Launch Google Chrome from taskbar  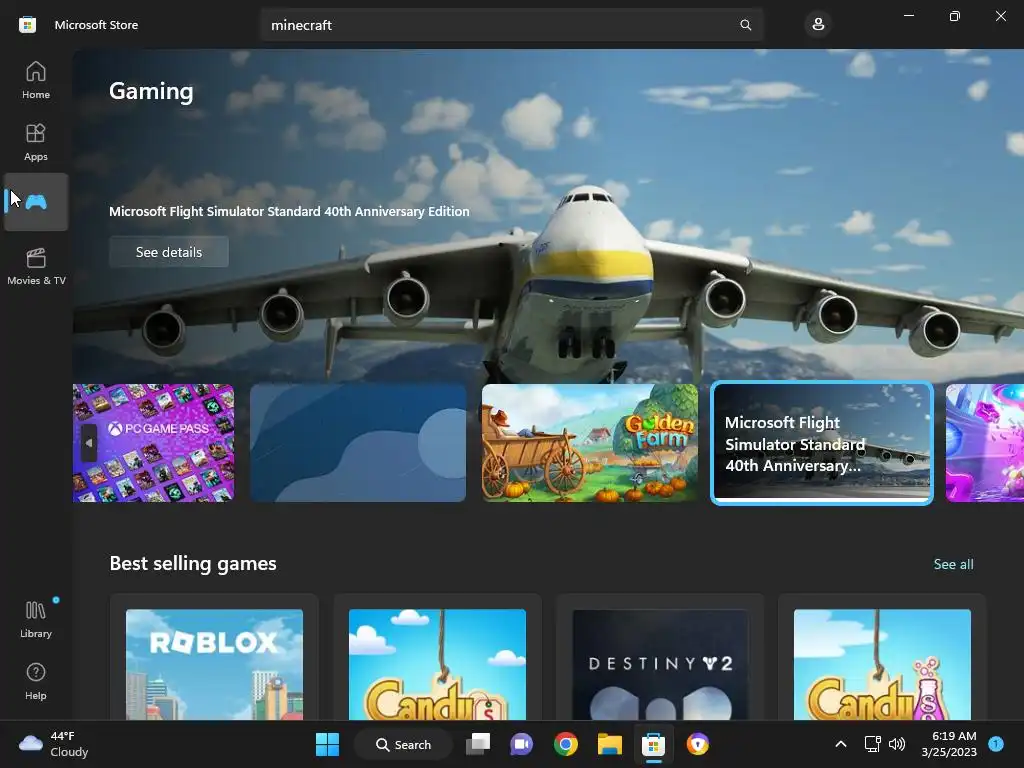pyautogui.click(x=566, y=744)
